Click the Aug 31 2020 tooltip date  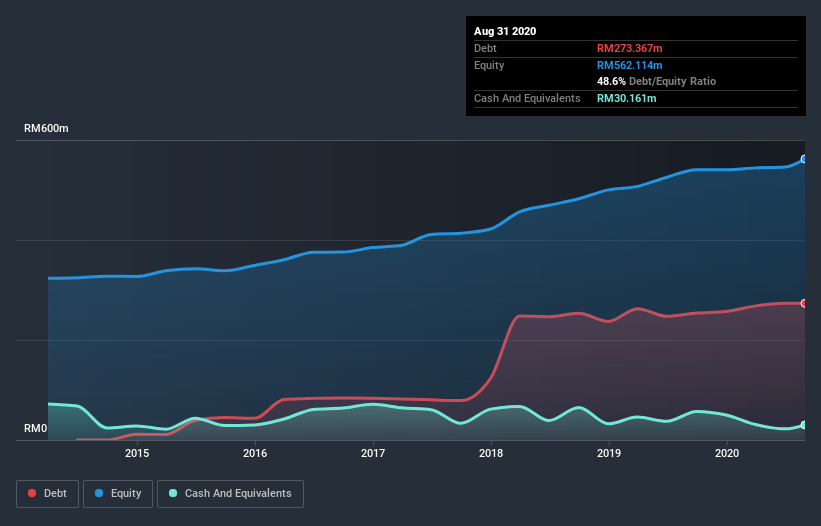pyautogui.click(x=505, y=31)
